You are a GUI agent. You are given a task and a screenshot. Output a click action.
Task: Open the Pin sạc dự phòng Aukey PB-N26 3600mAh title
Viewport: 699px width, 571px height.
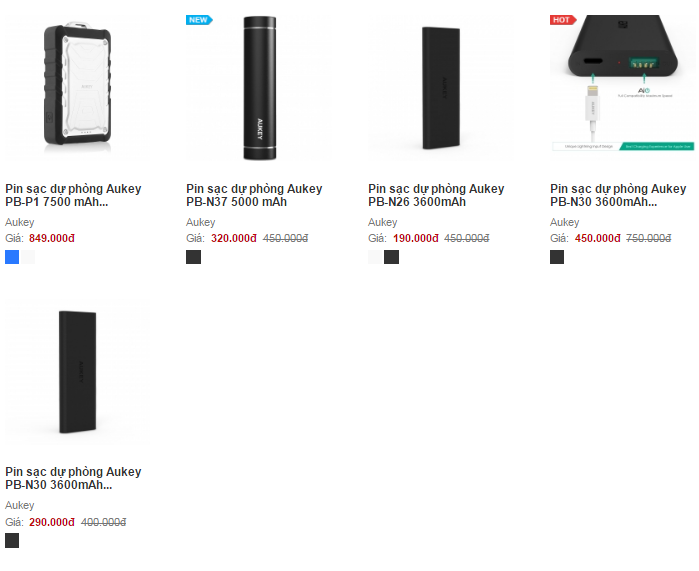click(436, 195)
